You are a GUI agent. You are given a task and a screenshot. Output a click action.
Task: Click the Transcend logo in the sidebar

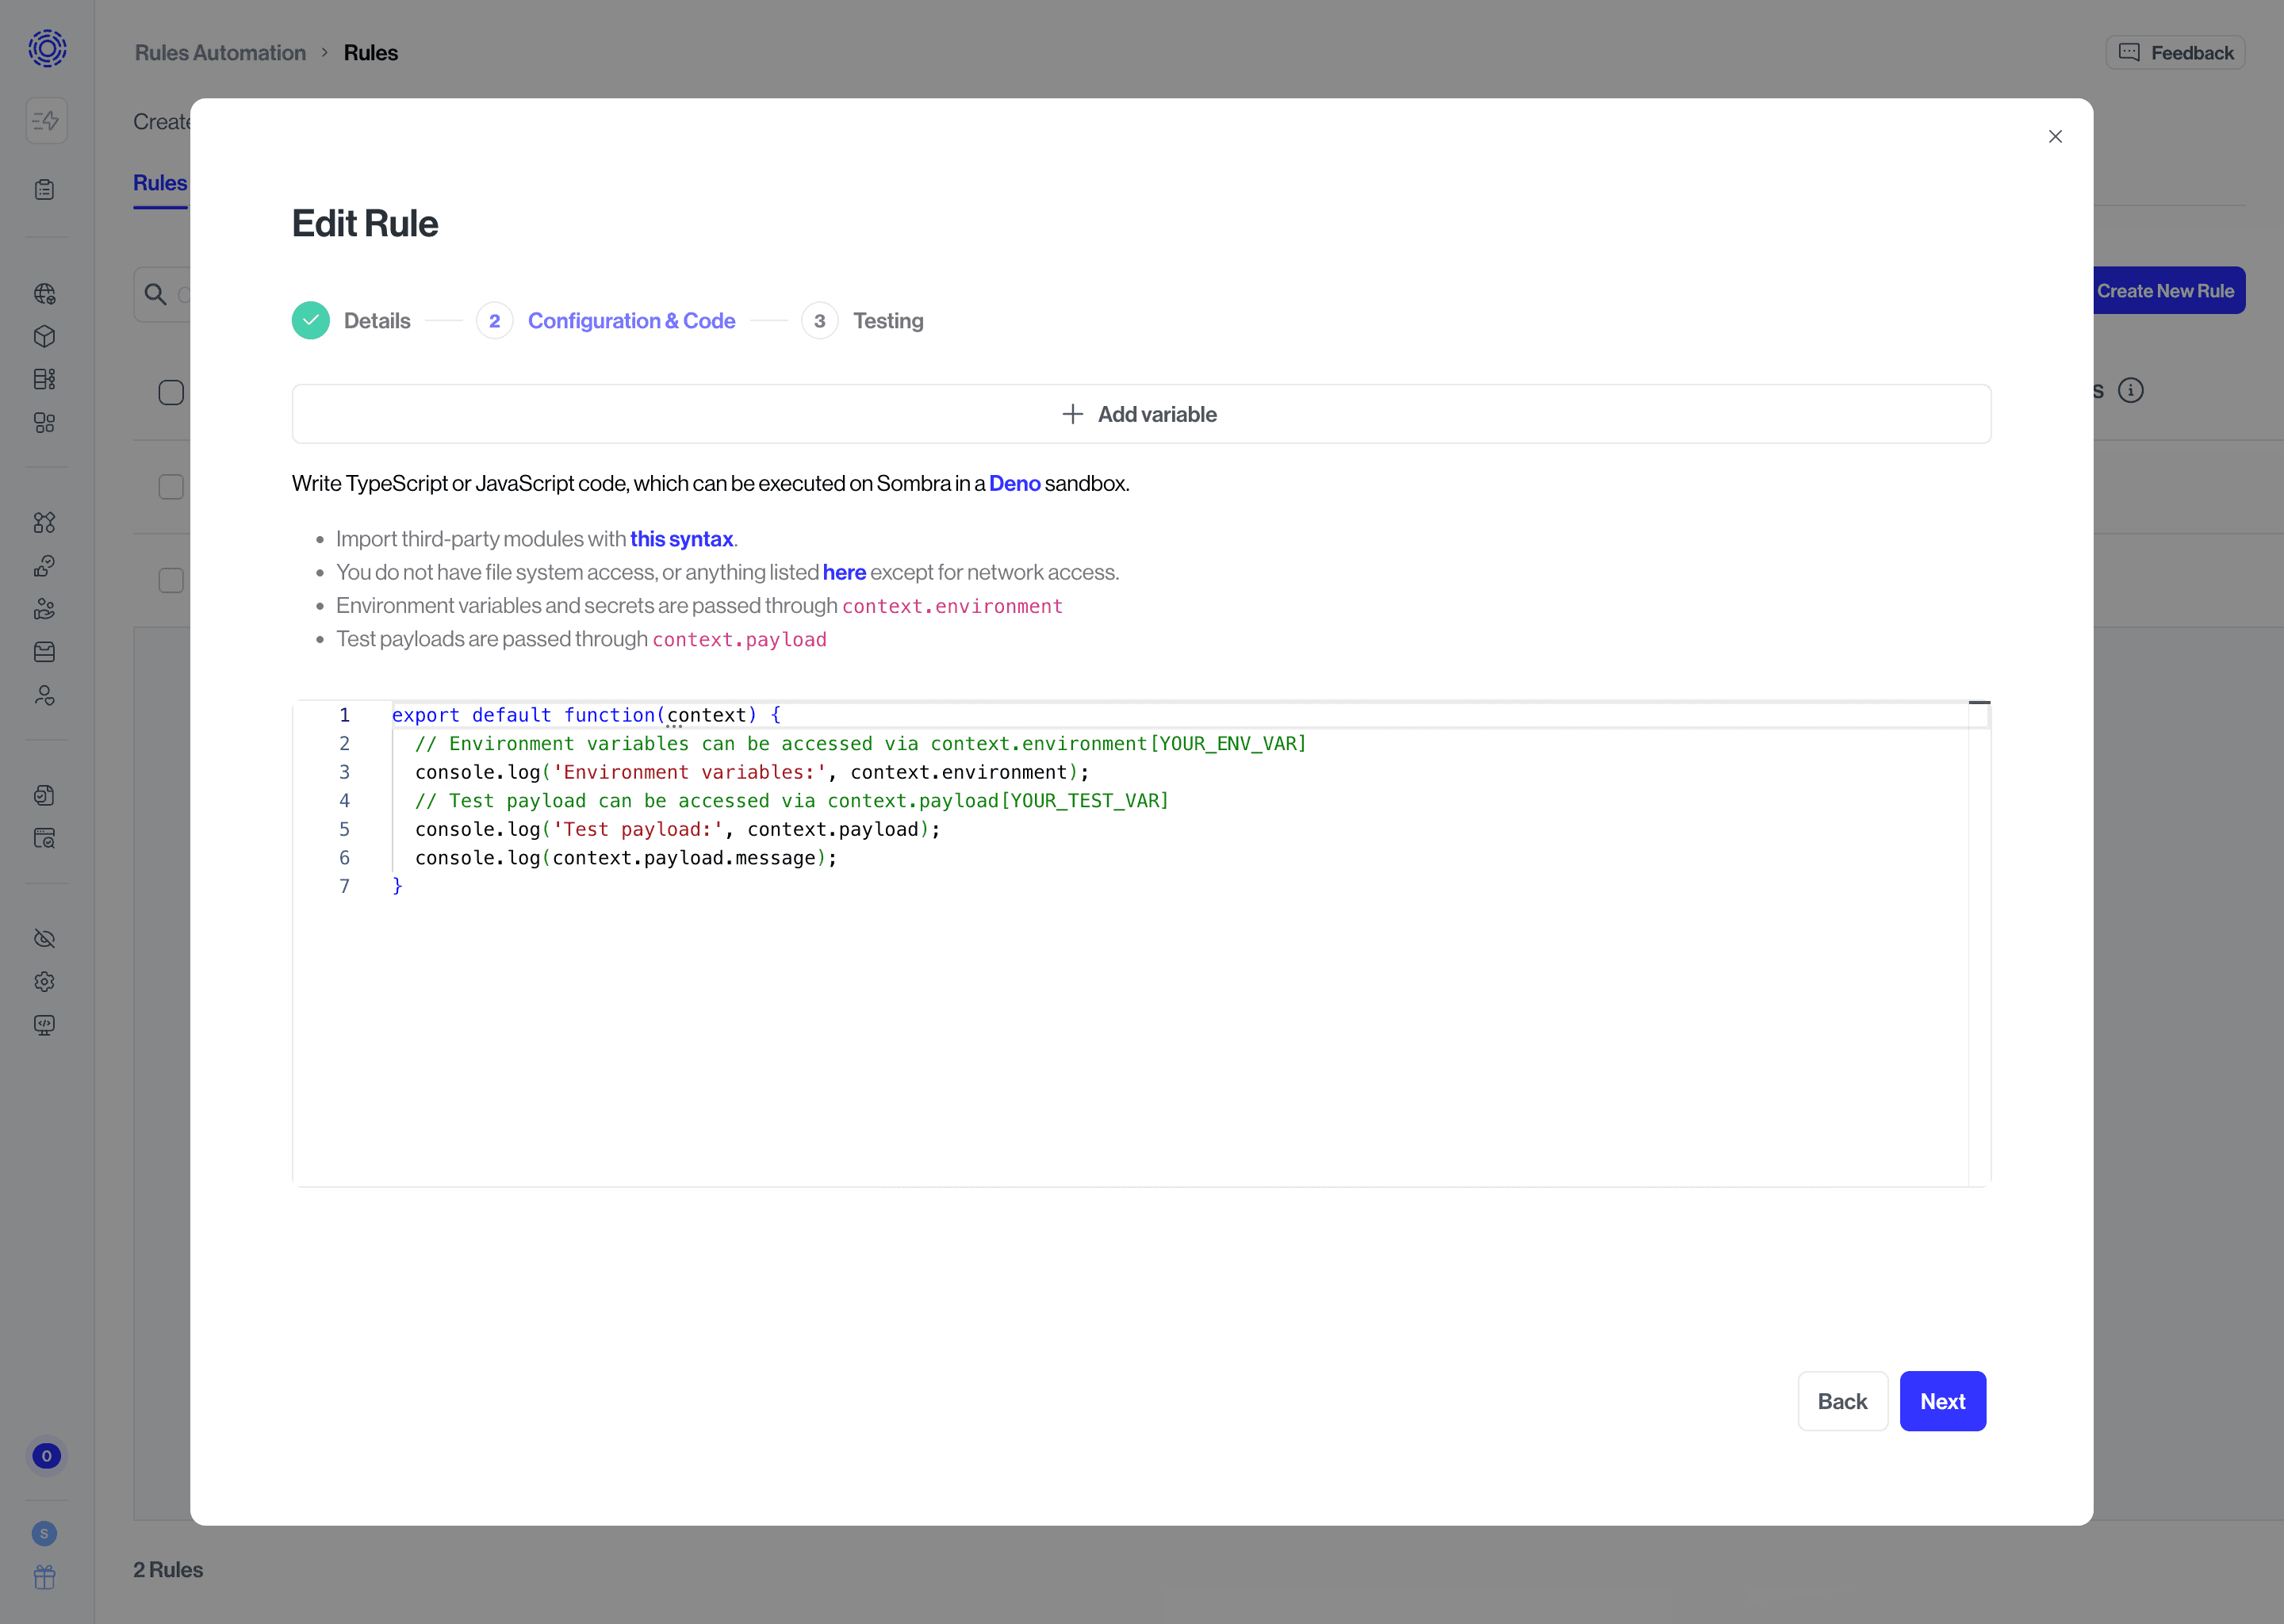pos(47,48)
